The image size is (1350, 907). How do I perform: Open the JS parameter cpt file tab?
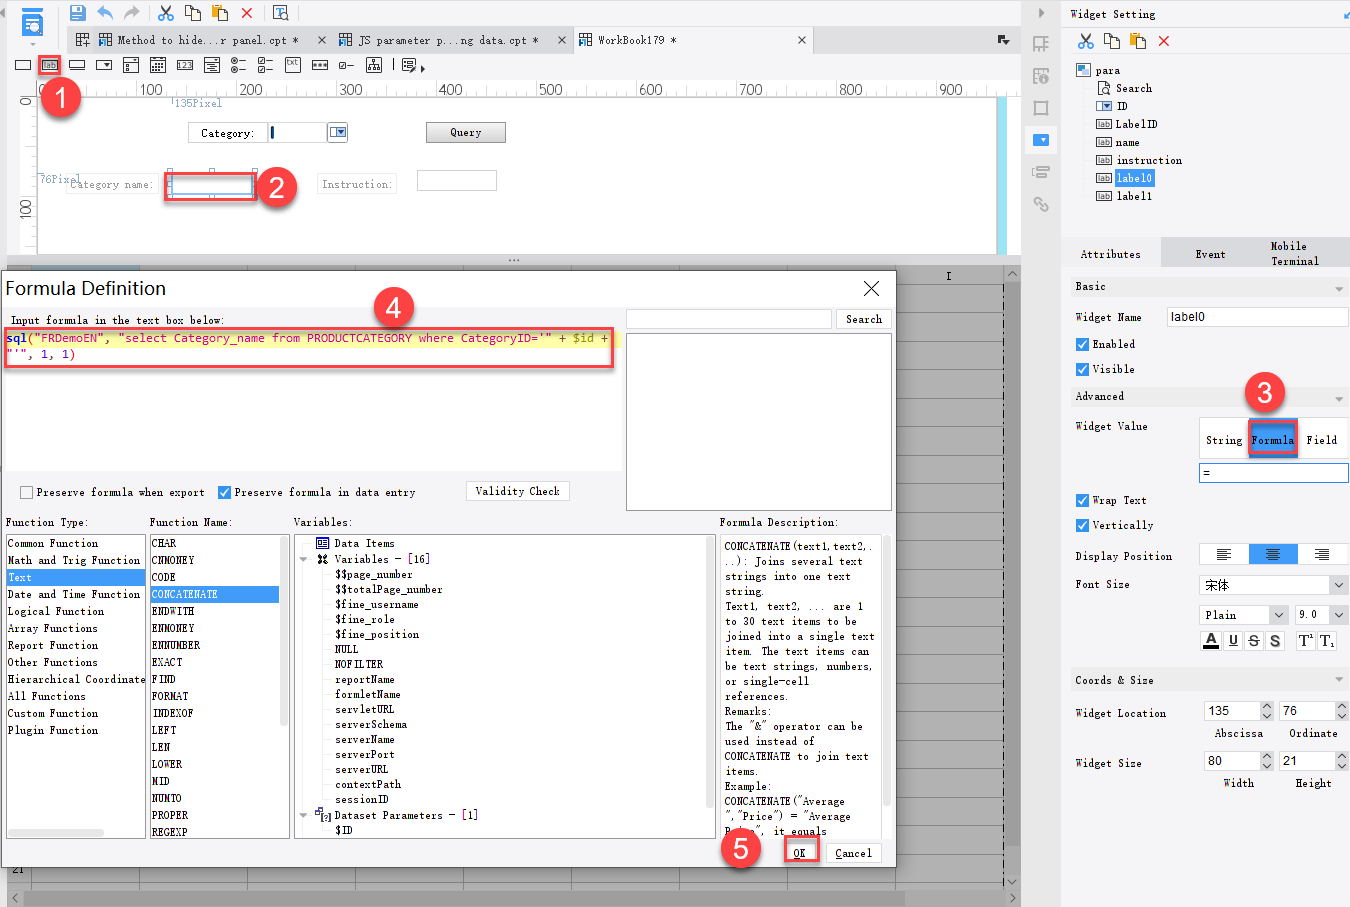(x=441, y=40)
